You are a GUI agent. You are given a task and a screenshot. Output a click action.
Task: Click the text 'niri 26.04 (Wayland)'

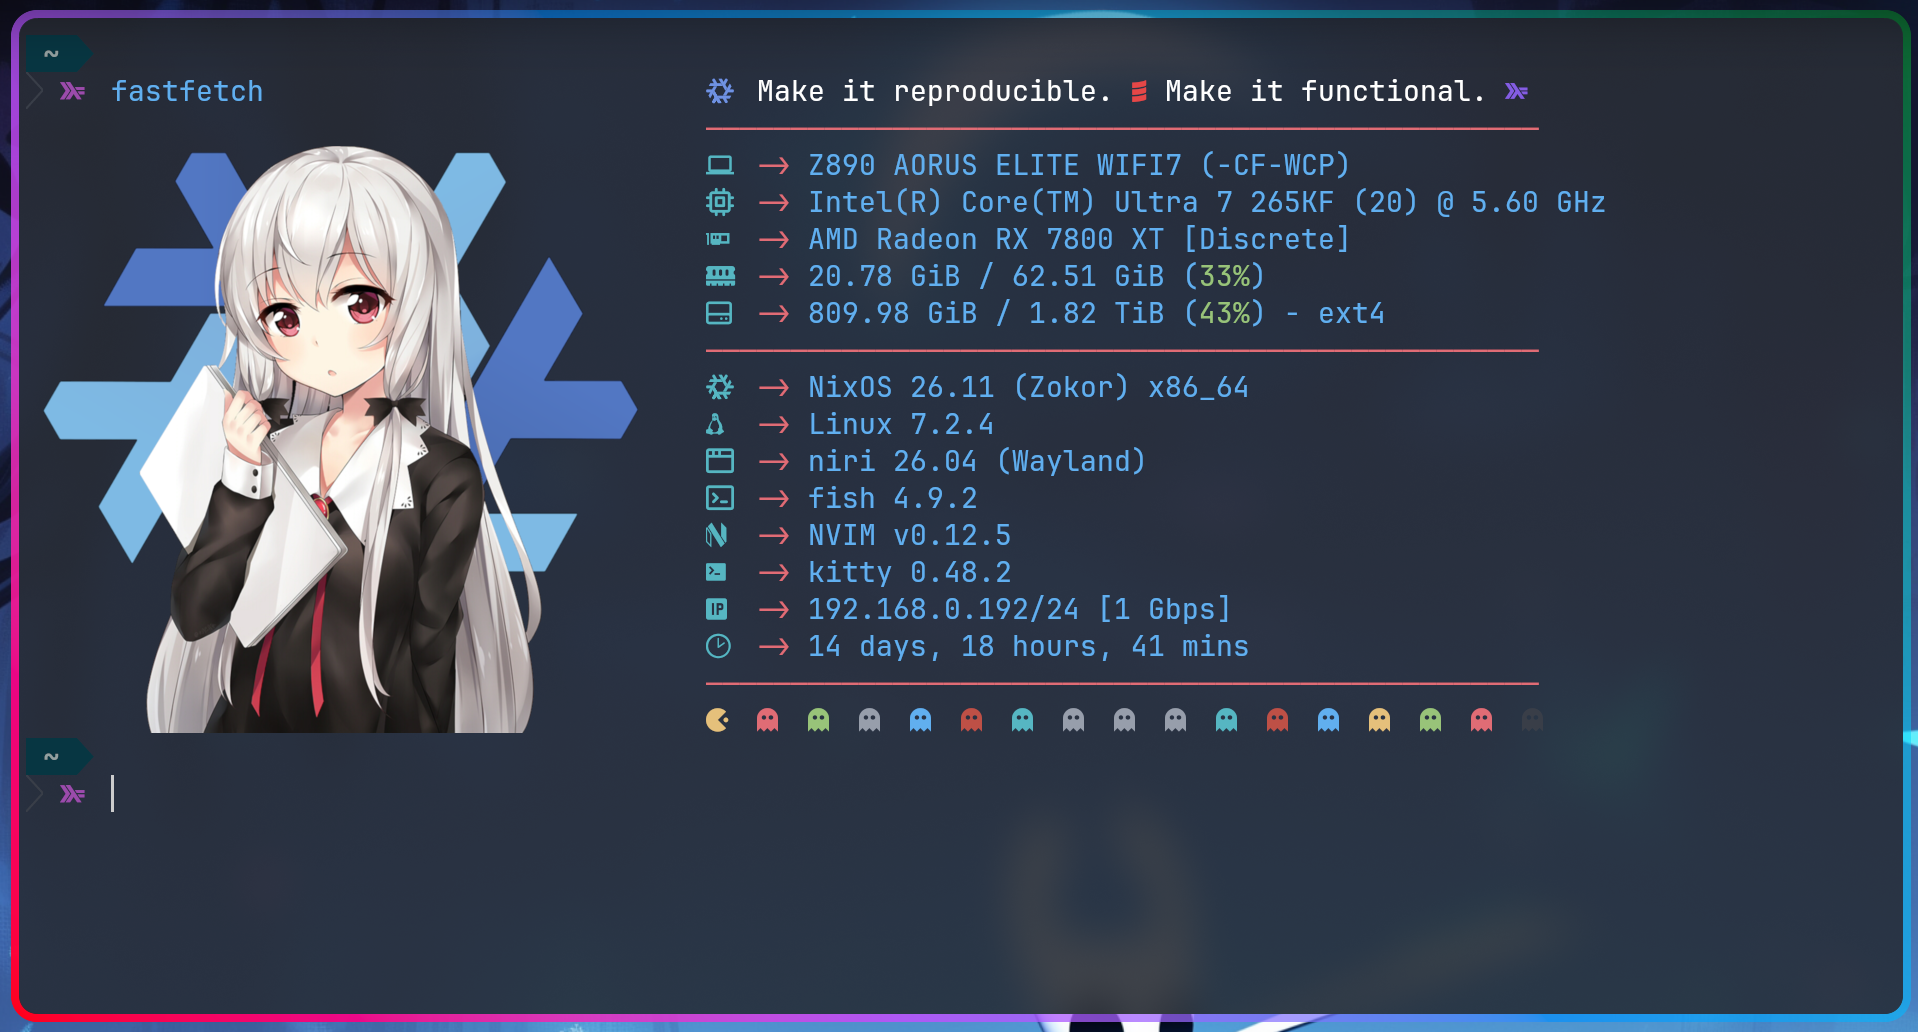977,461
